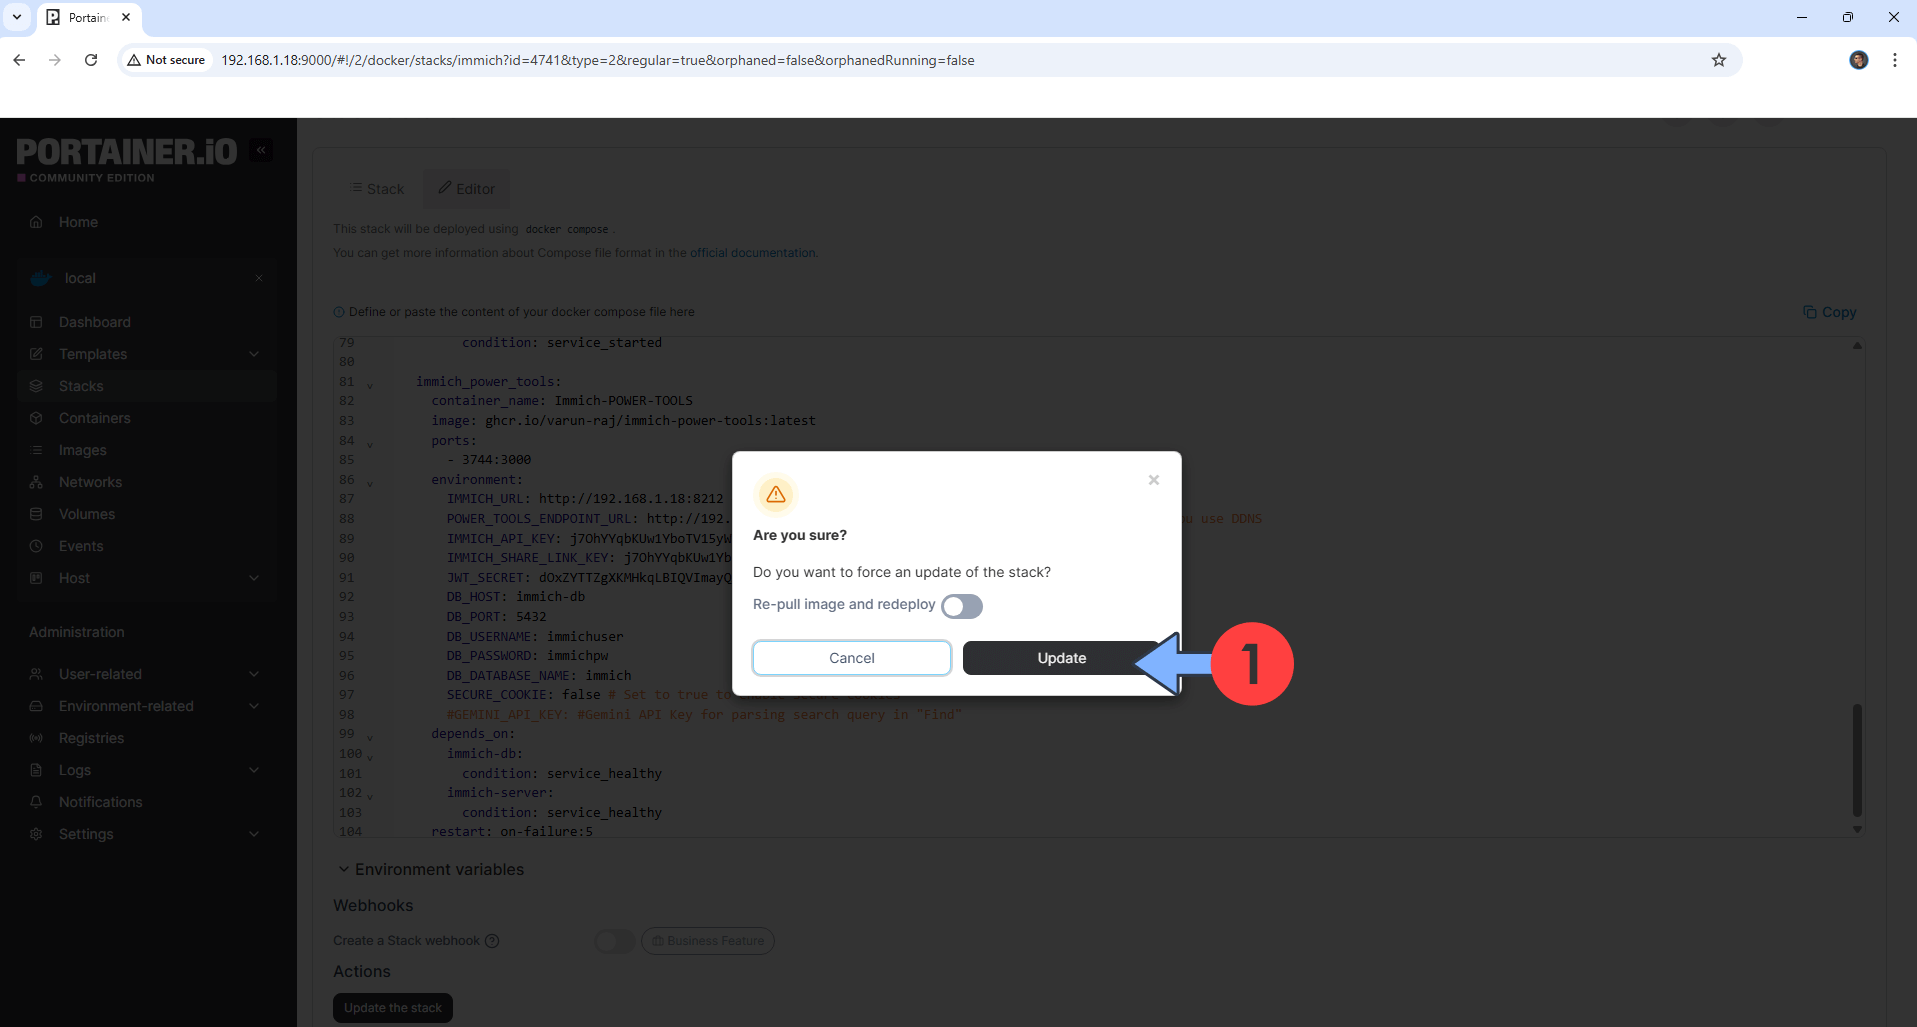Switch to the Stack tab

[x=377, y=189]
